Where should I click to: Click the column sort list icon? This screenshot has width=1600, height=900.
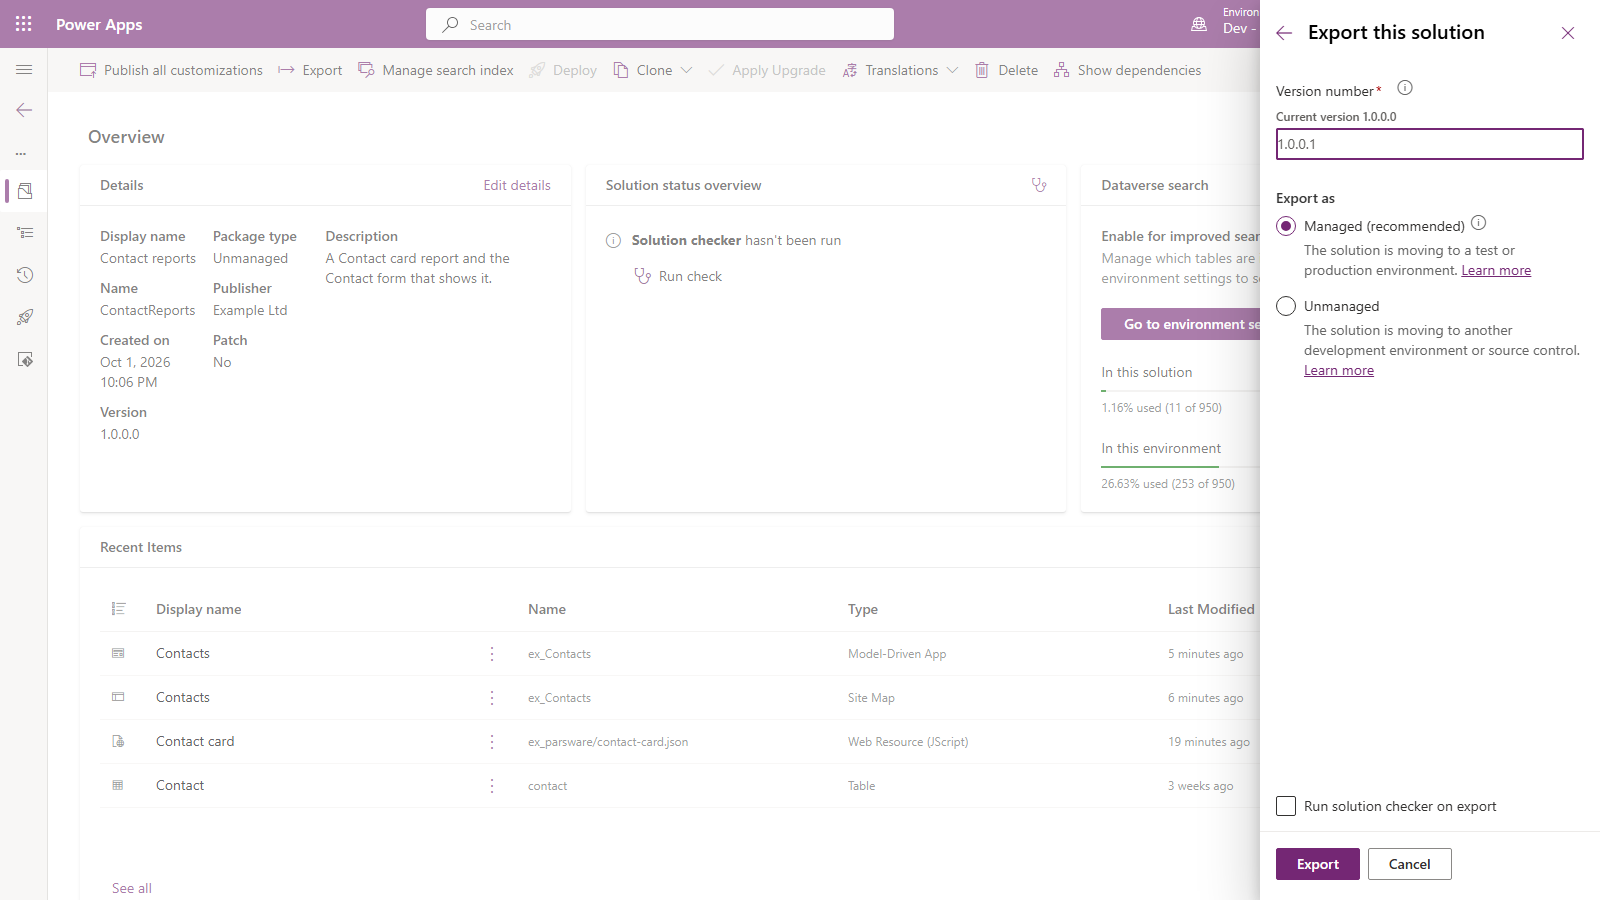[119, 608]
